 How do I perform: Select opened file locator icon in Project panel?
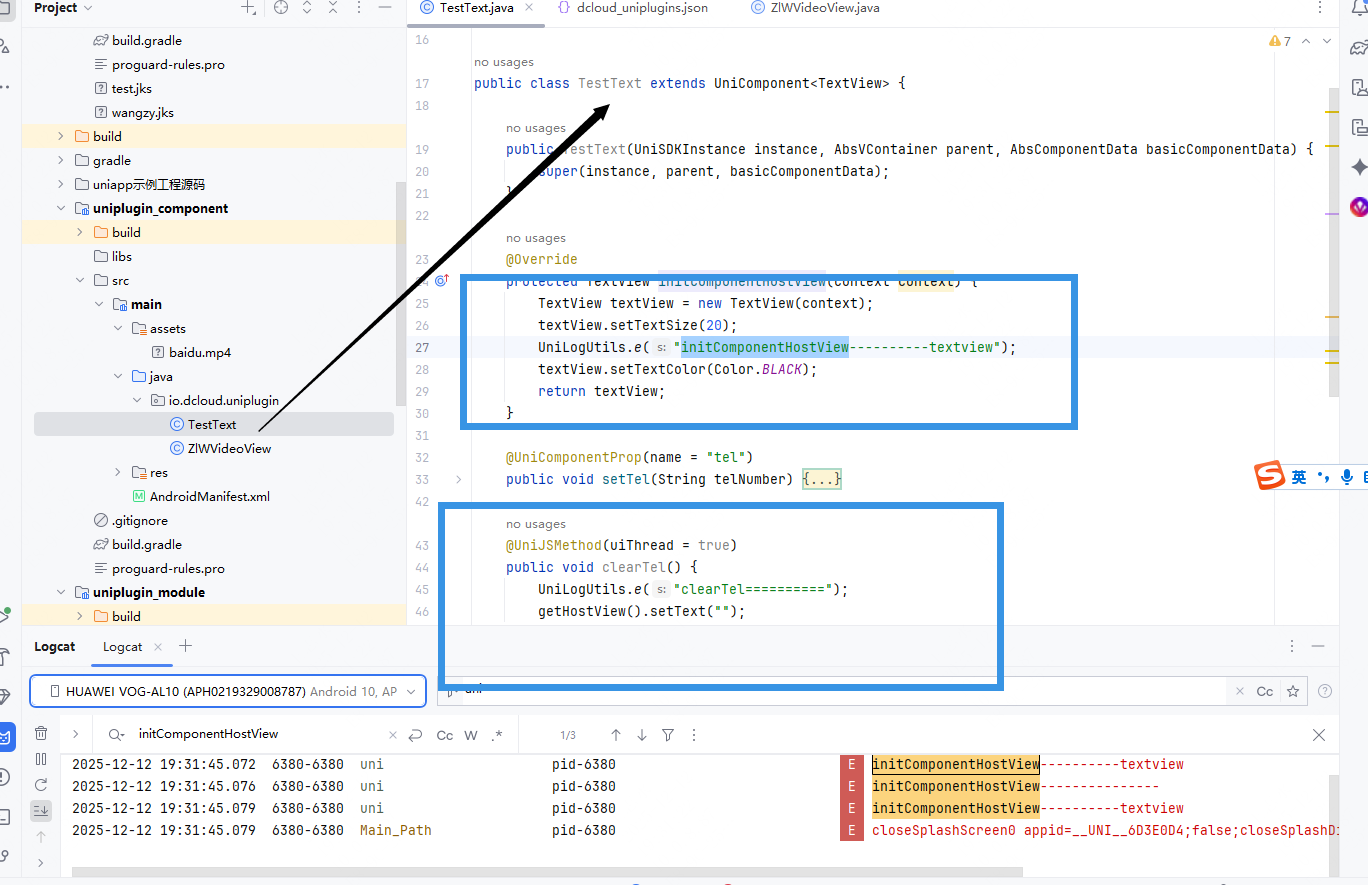pyautogui.click(x=281, y=8)
